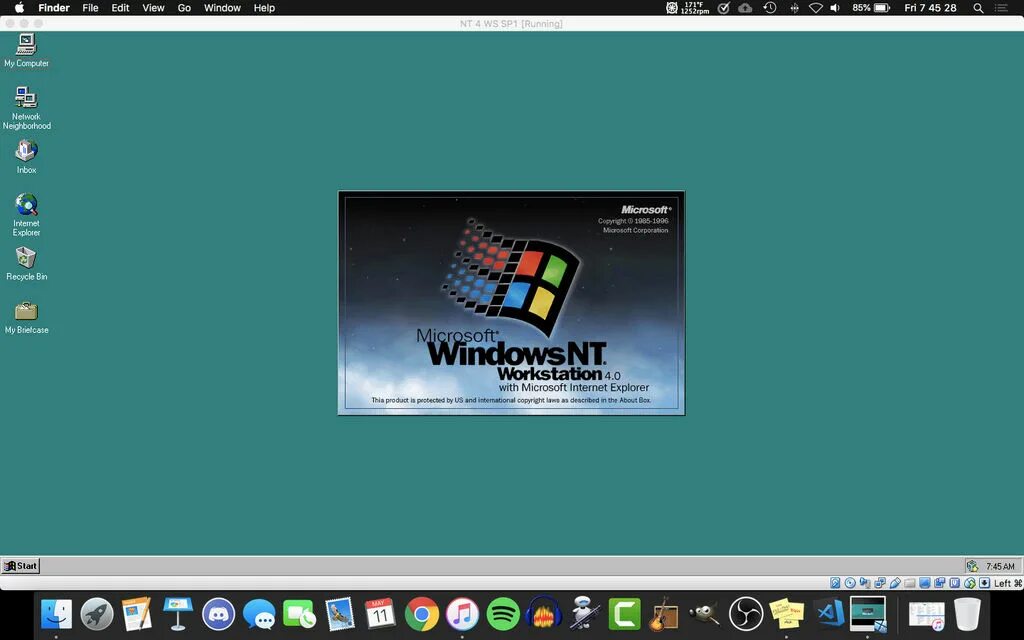Launch Keynote from the Dock
Screen dimensions: 1024x640
[178, 614]
